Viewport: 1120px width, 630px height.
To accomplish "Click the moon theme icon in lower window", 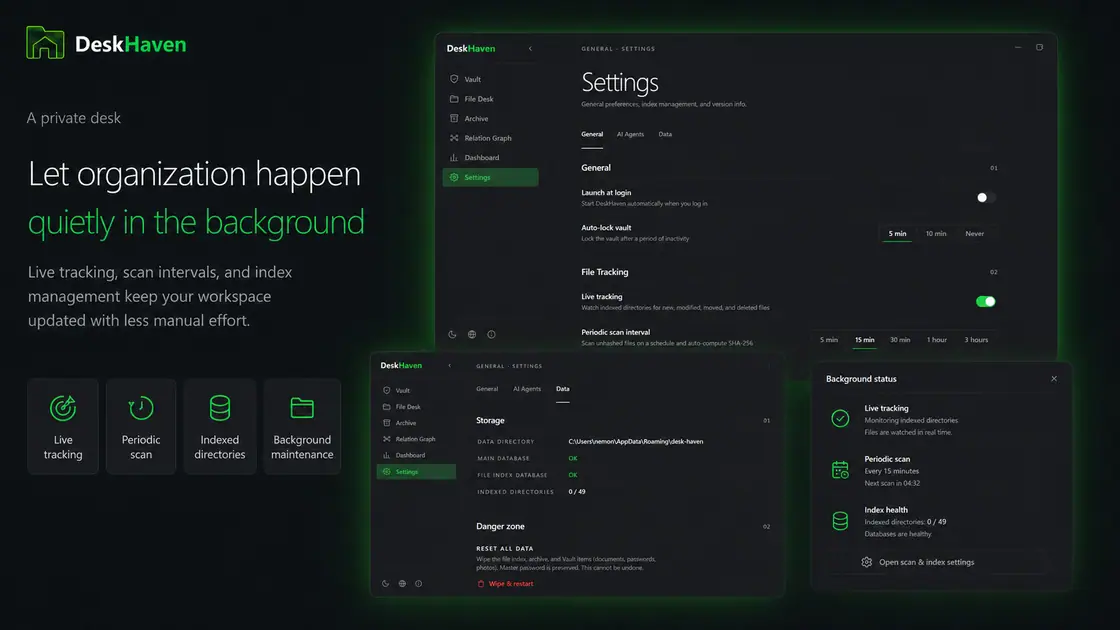I will (386, 584).
